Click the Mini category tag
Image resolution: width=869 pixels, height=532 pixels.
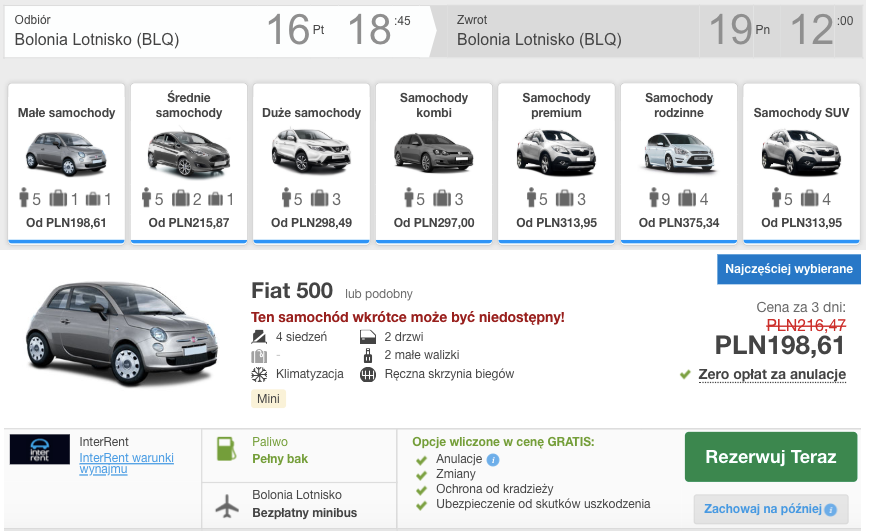268,399
